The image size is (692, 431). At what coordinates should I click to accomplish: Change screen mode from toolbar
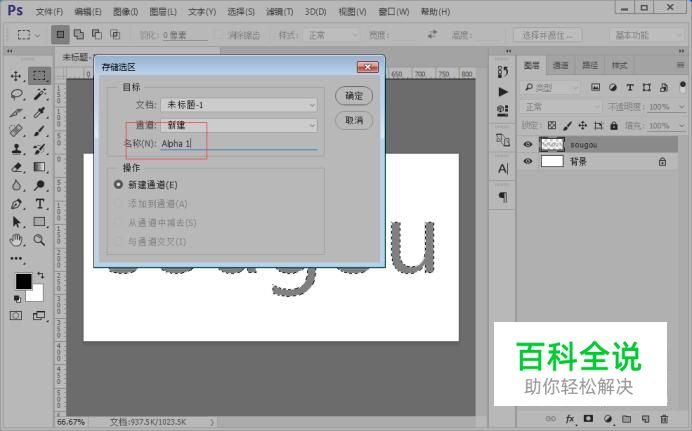click(x=39, y=315)
